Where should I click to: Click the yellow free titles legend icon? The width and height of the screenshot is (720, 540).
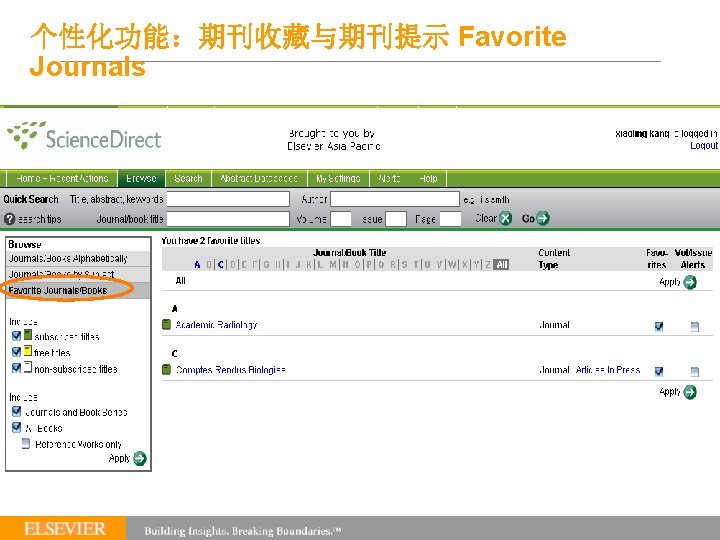[x=28, y=351]
